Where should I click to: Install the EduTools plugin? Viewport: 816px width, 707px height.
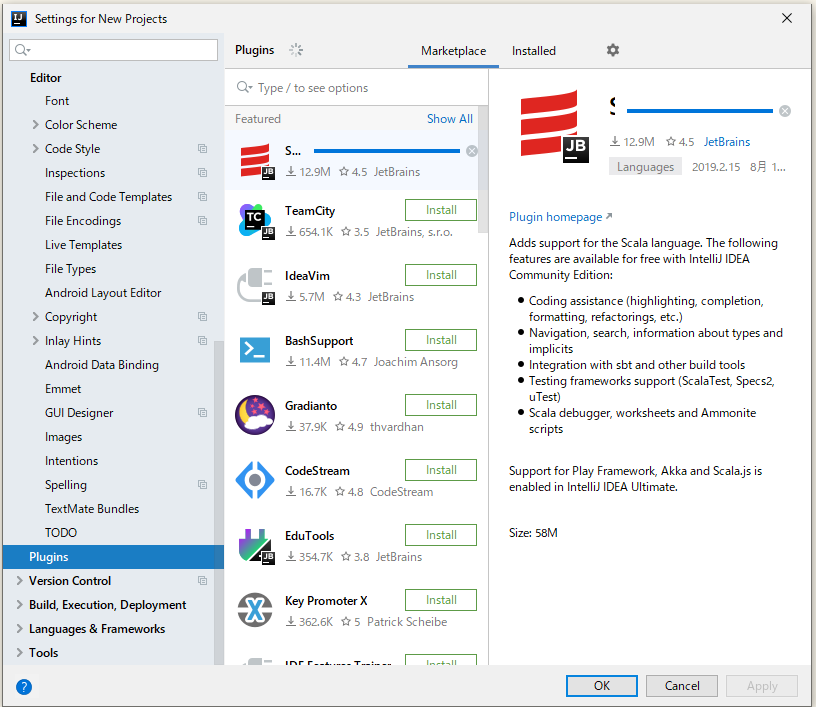point(441,535)
